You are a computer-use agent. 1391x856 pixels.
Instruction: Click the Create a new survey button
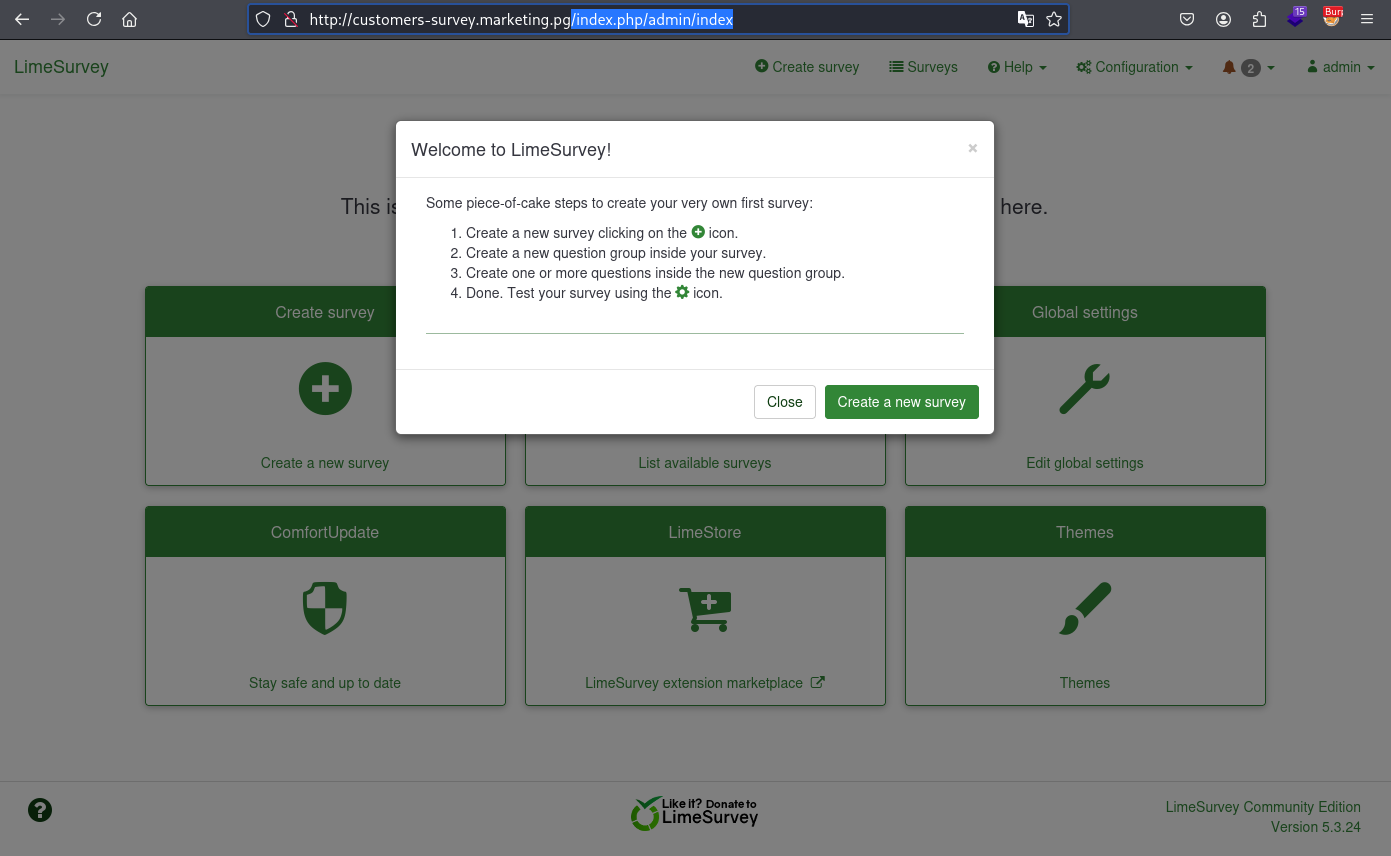902,402
